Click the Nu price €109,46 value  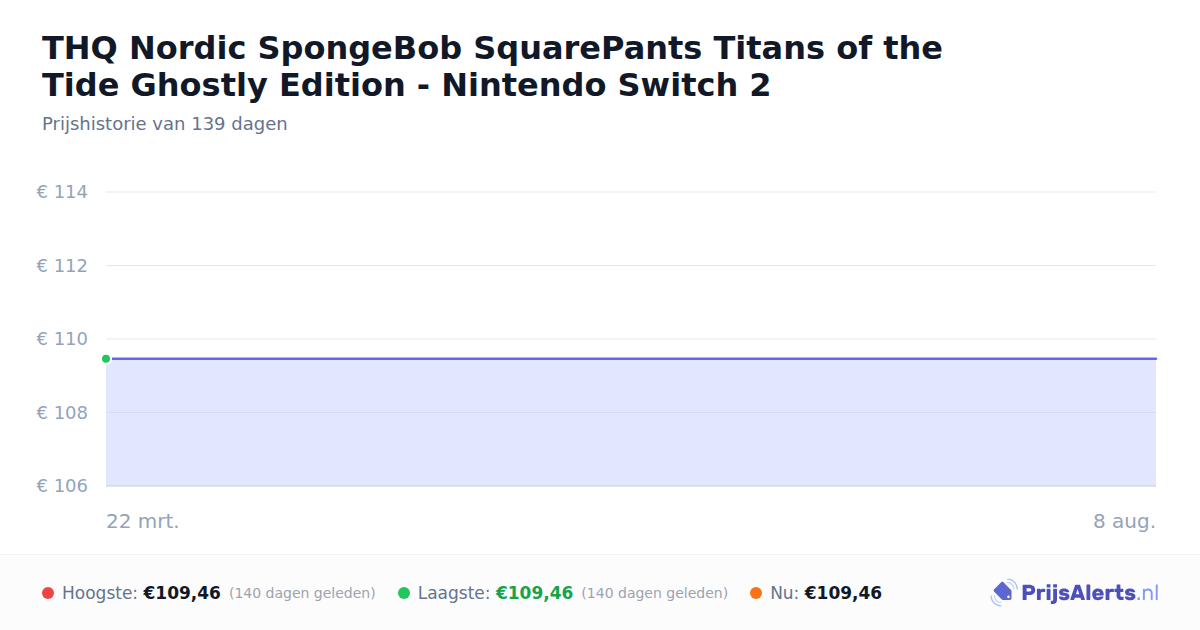tap(843, 593)
